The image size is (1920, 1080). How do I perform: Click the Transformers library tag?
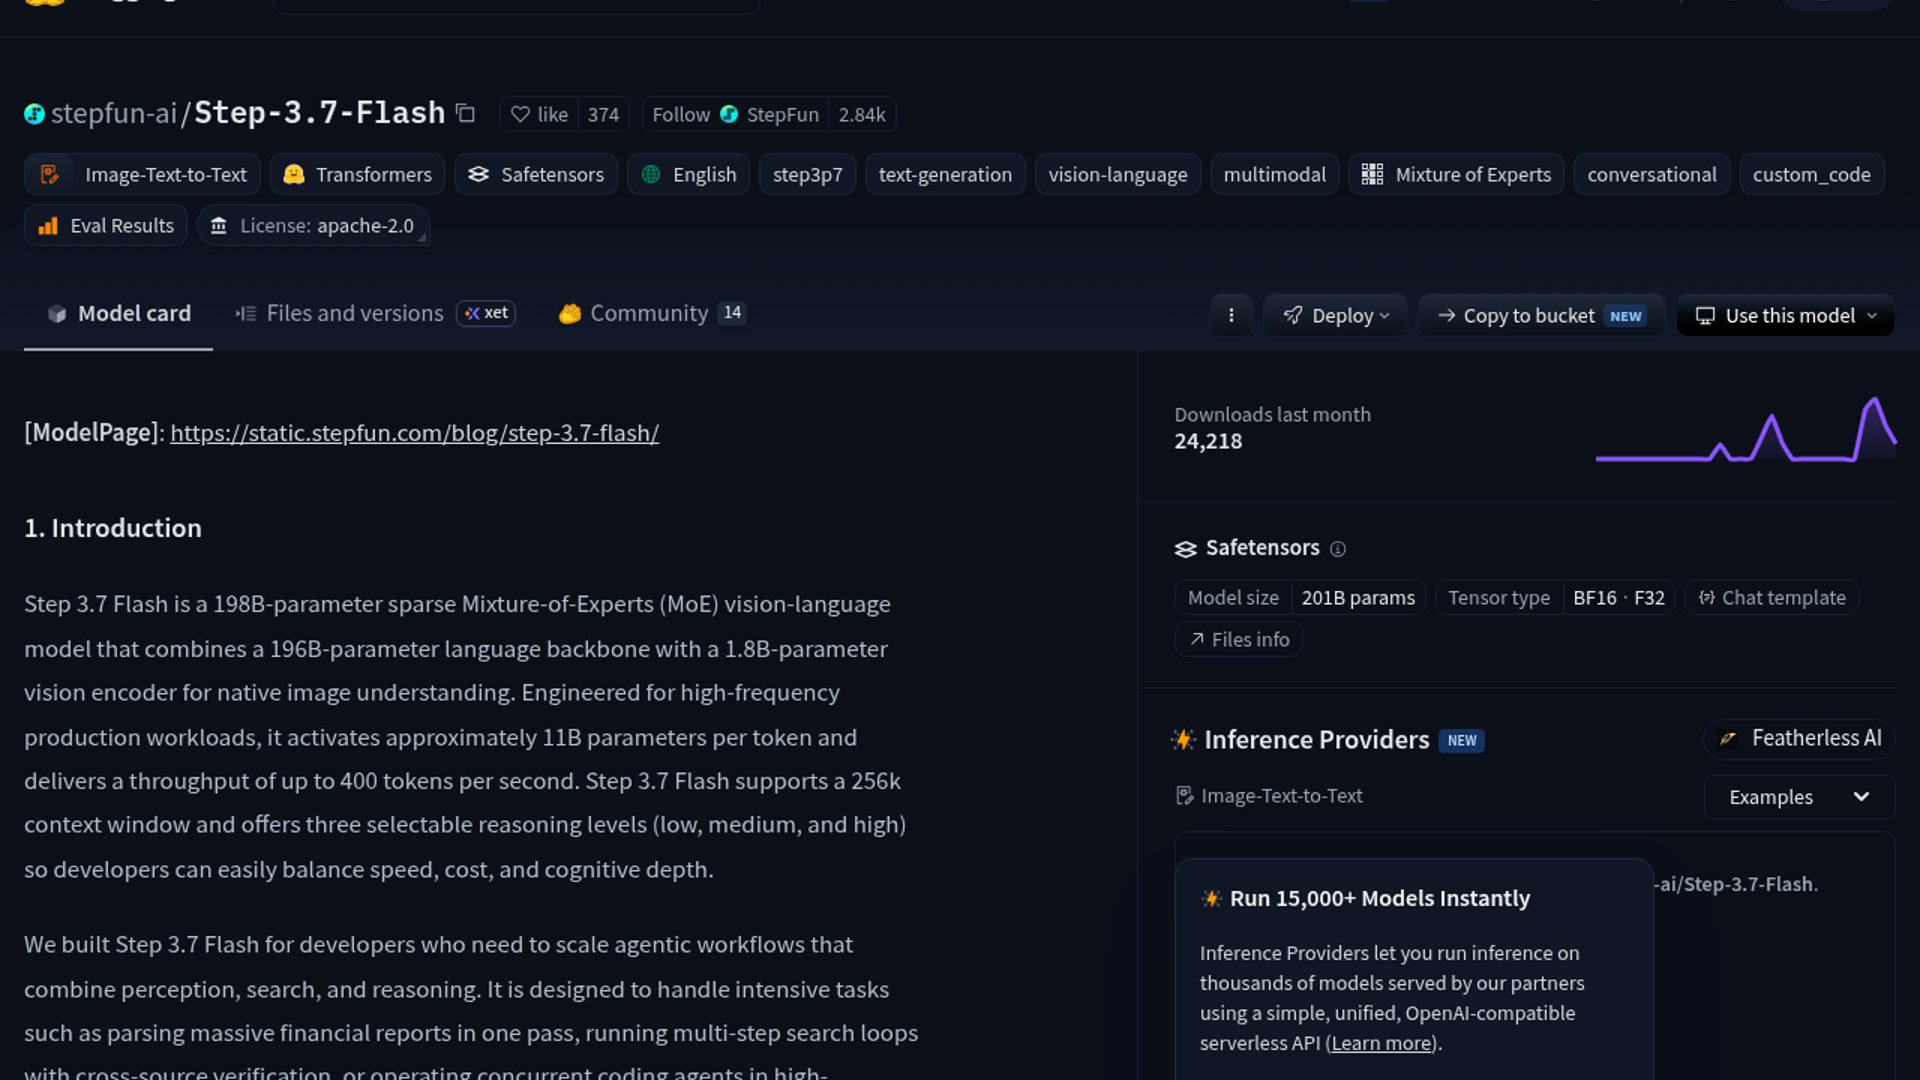[358, 174]
